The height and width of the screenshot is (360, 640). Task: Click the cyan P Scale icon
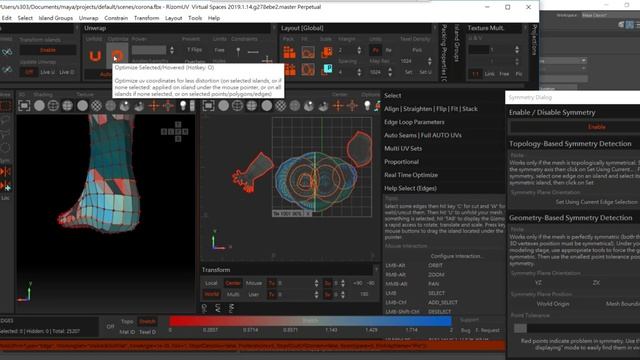327,69
